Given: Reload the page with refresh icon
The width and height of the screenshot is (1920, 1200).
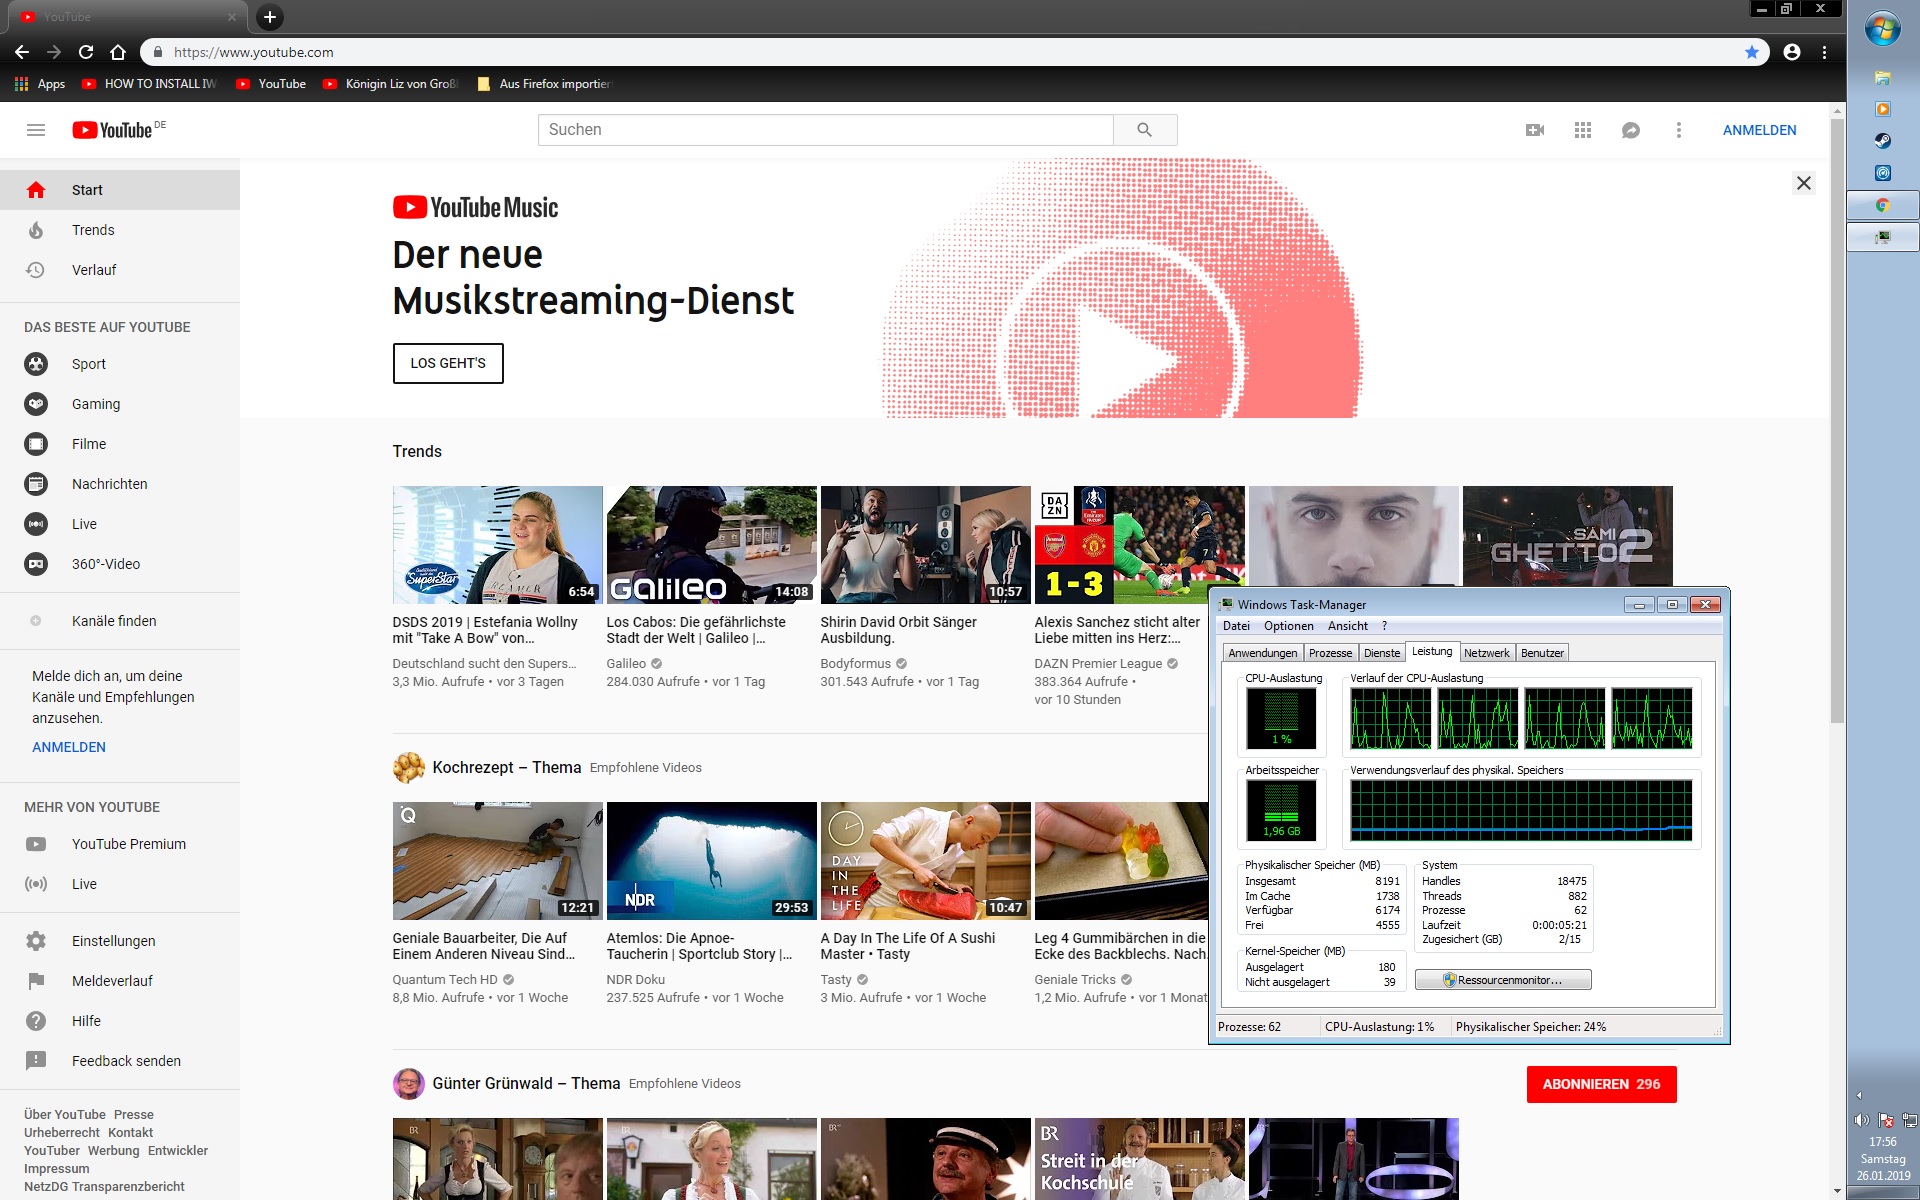Looking at the screenshot, I should click(86, 52).
